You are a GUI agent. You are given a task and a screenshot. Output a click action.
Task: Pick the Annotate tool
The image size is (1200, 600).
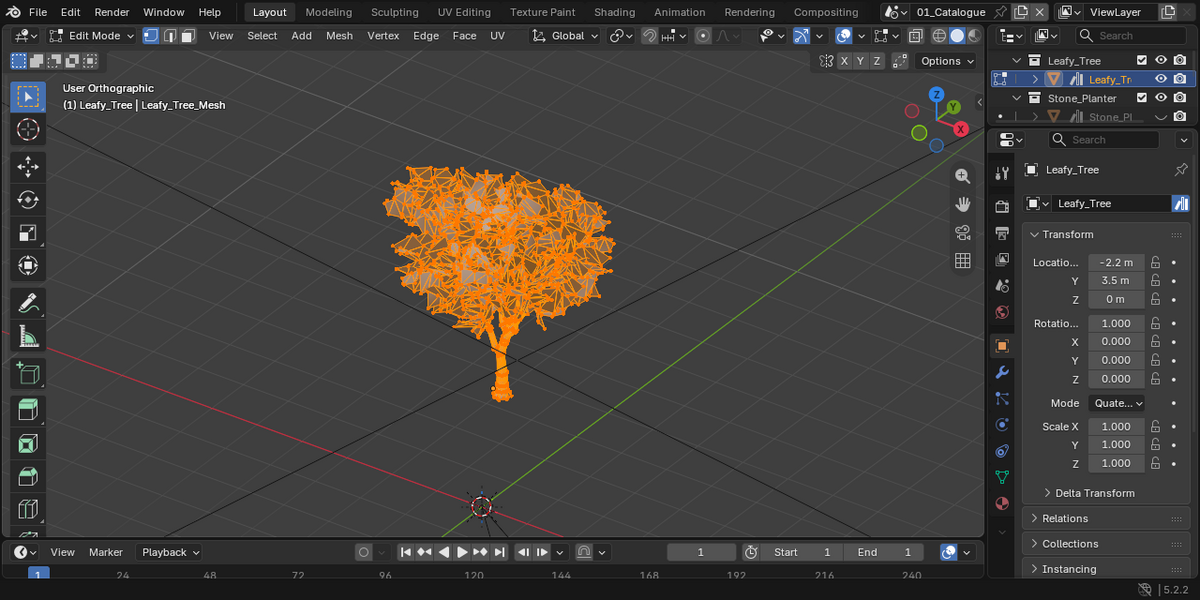28,303
